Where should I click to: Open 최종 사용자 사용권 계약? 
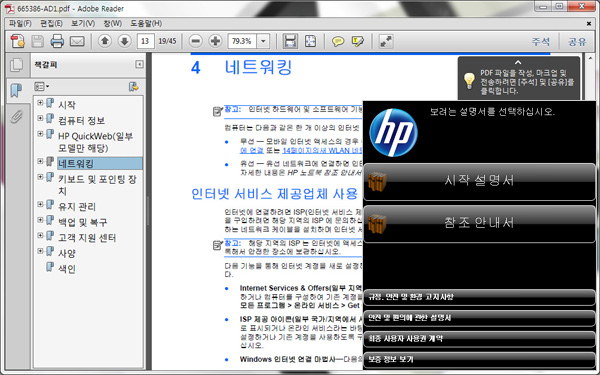(479, 339)
